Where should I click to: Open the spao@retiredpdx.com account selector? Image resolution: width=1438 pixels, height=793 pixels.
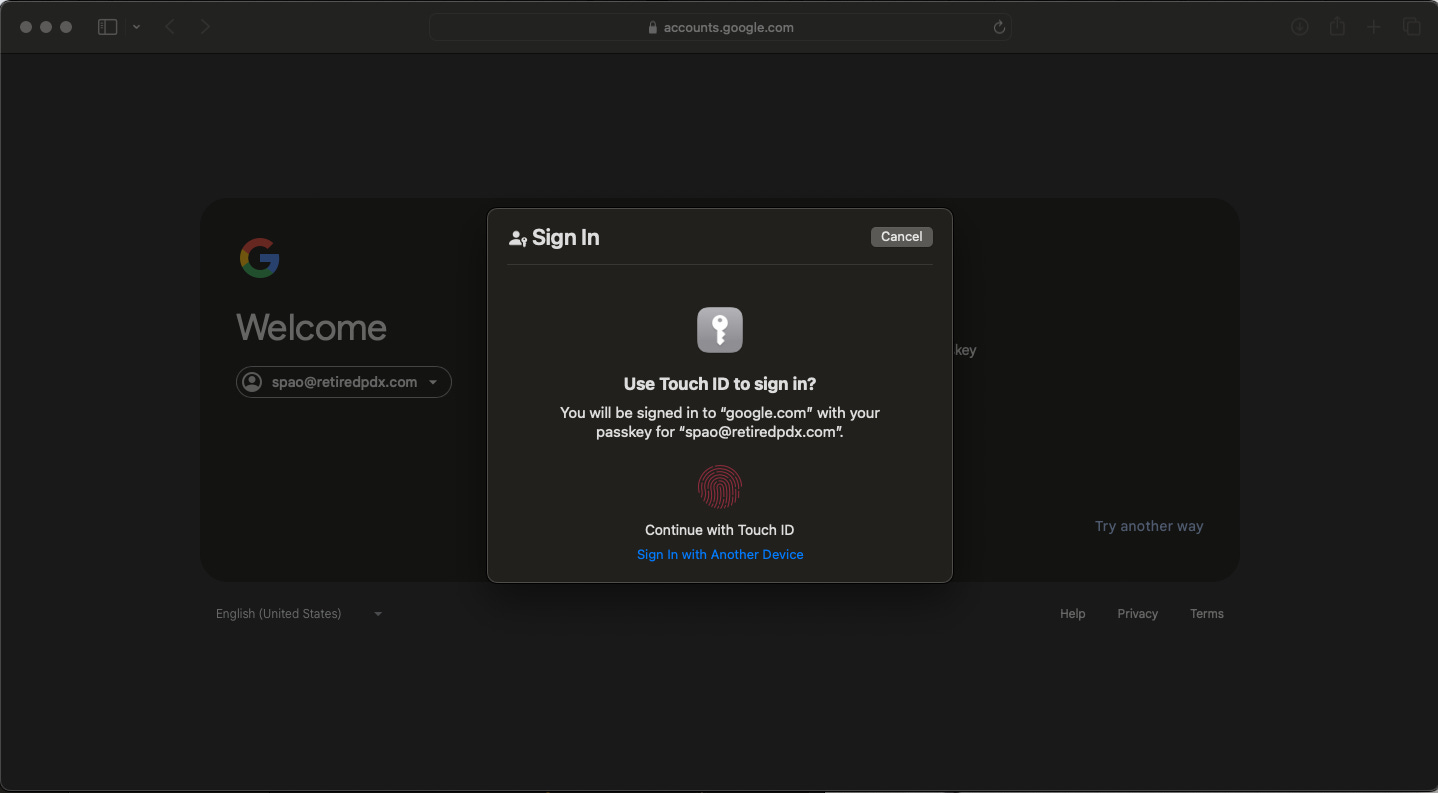344,382
